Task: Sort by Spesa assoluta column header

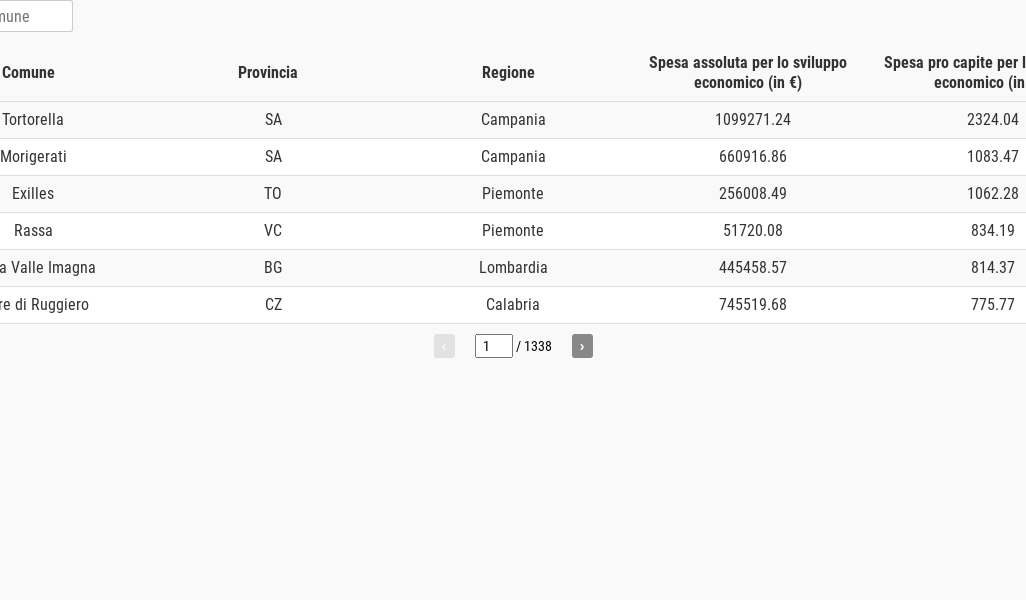Action: tap(748, 73)
